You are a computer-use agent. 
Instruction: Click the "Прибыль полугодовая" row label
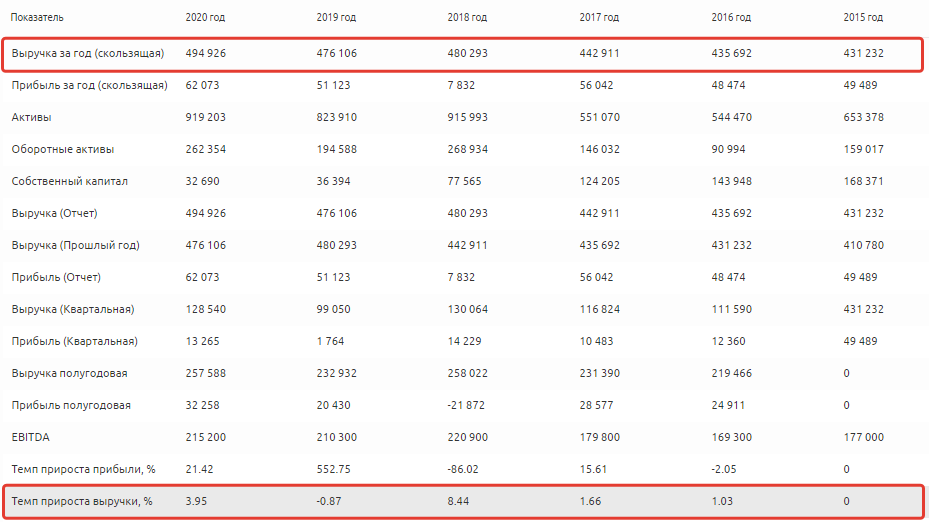71,405
